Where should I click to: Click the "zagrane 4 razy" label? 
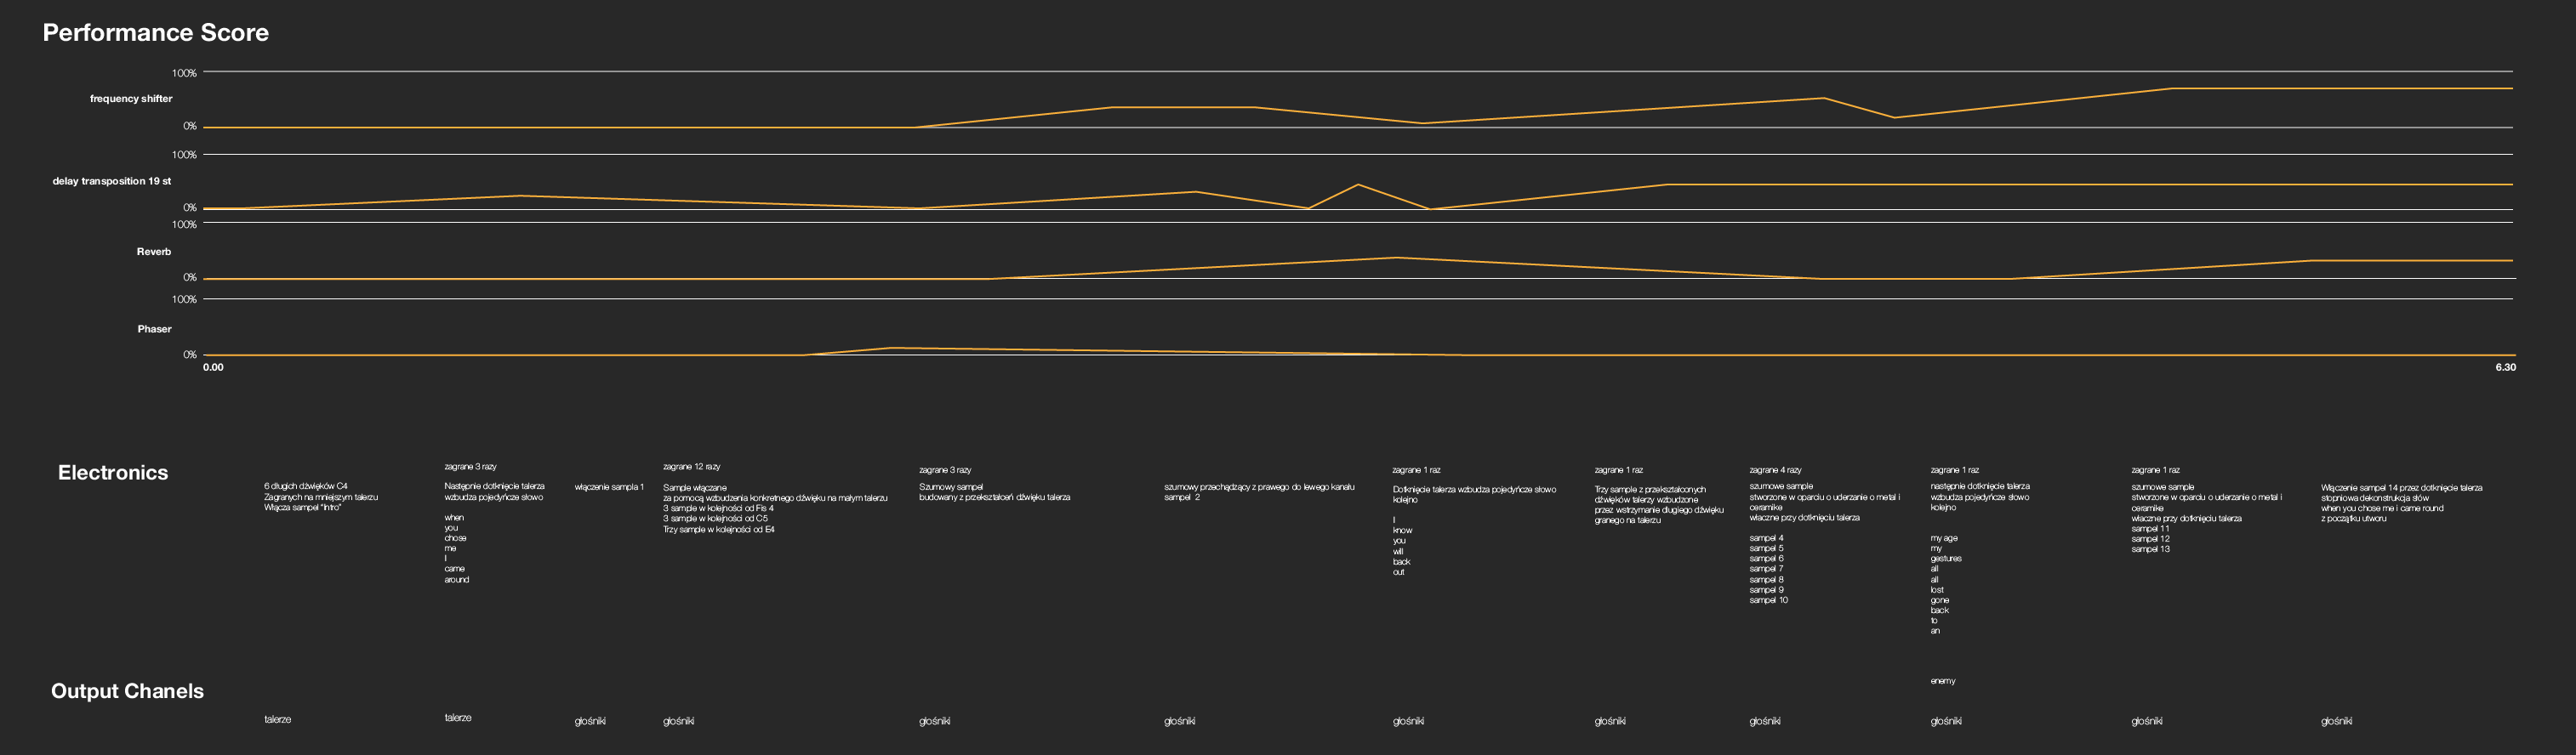1776,470
